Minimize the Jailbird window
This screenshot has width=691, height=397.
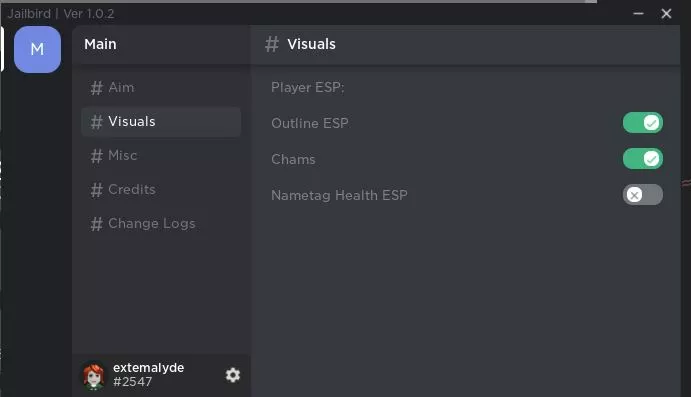click(638, 14)
